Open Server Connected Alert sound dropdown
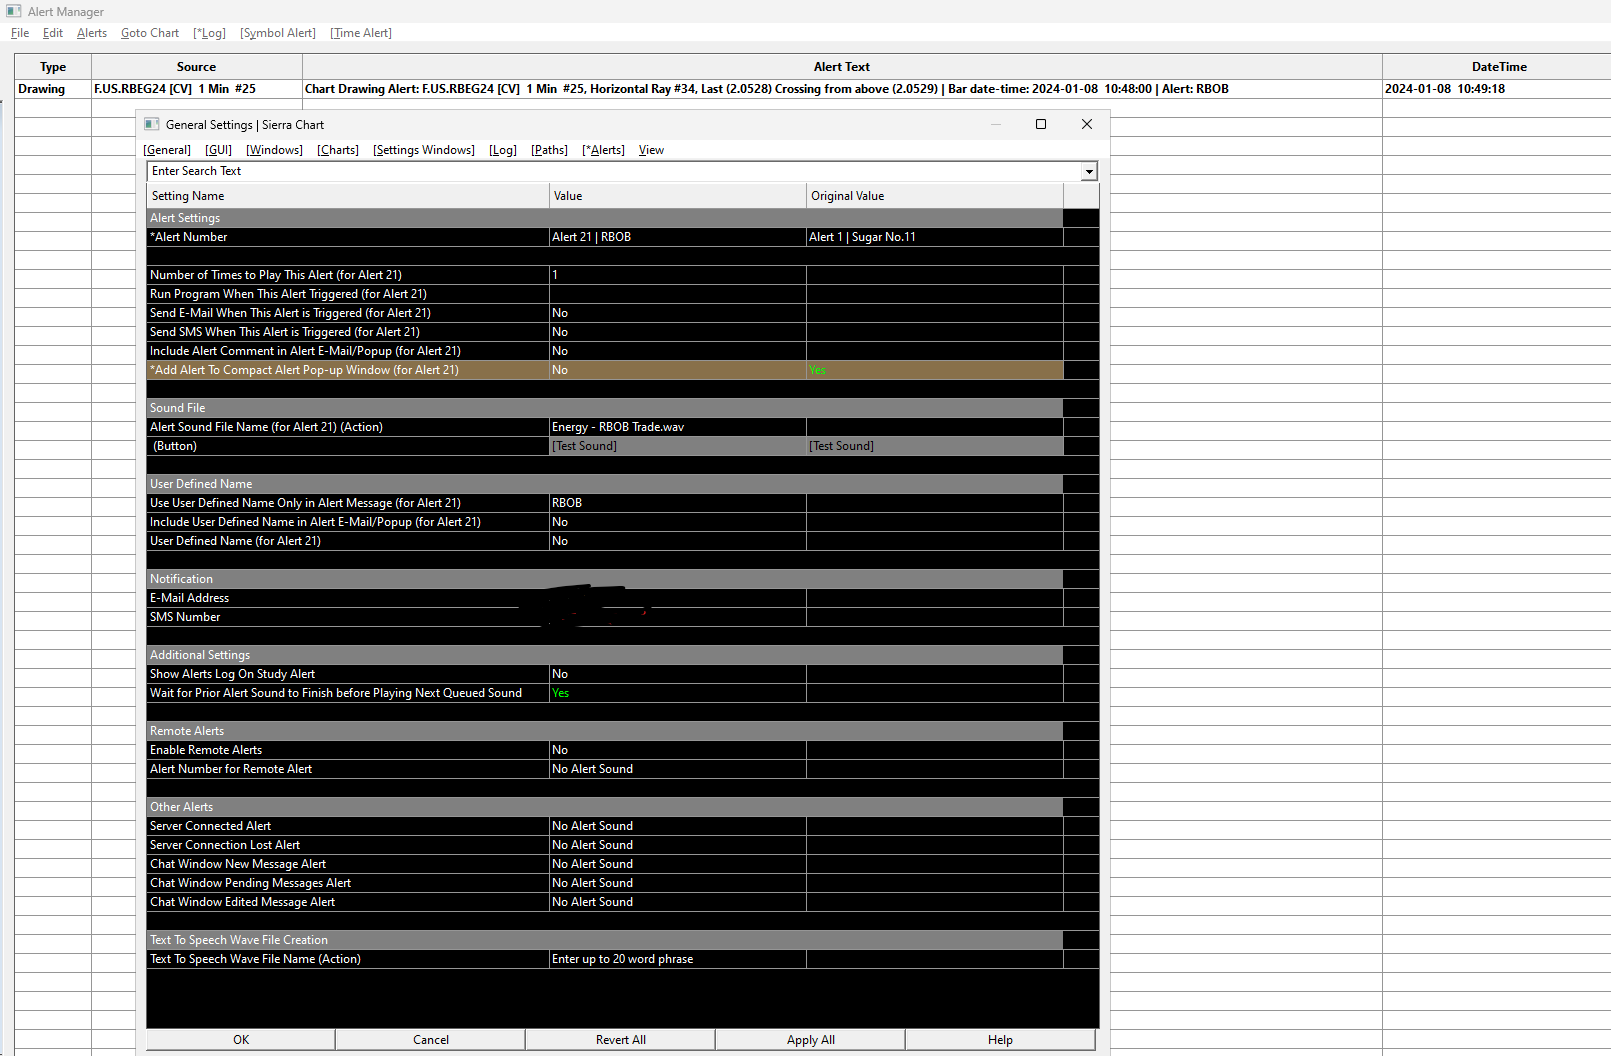Viewport: 1611px width, 1056px height. point(677,826)
